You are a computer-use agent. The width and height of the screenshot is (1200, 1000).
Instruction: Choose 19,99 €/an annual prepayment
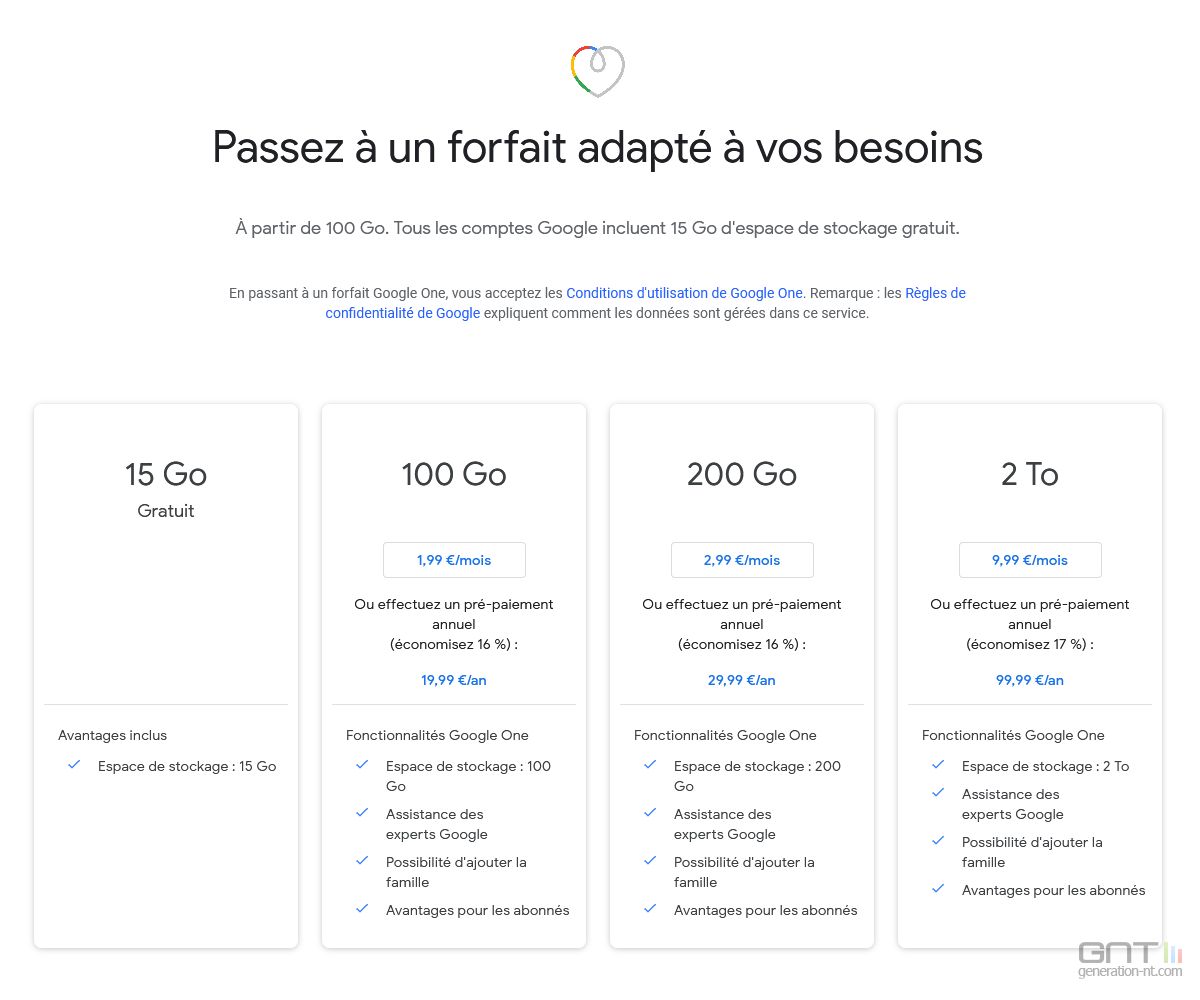454,680
